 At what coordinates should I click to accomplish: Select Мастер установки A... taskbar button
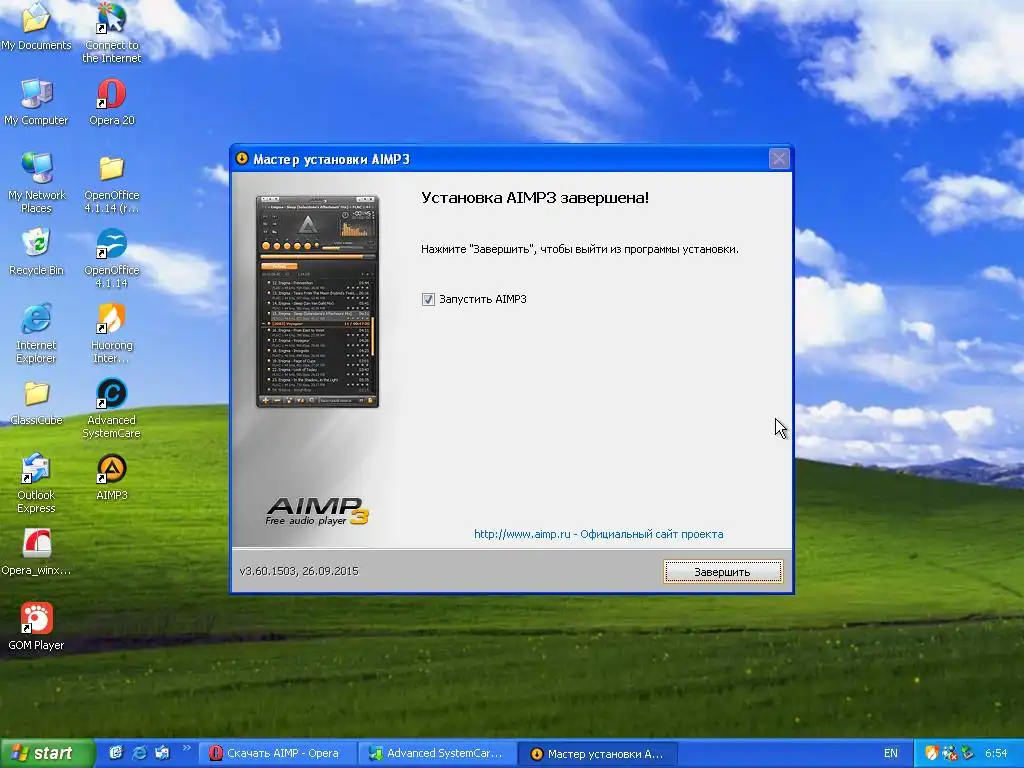pyautogui.click(x=598, y=754)
